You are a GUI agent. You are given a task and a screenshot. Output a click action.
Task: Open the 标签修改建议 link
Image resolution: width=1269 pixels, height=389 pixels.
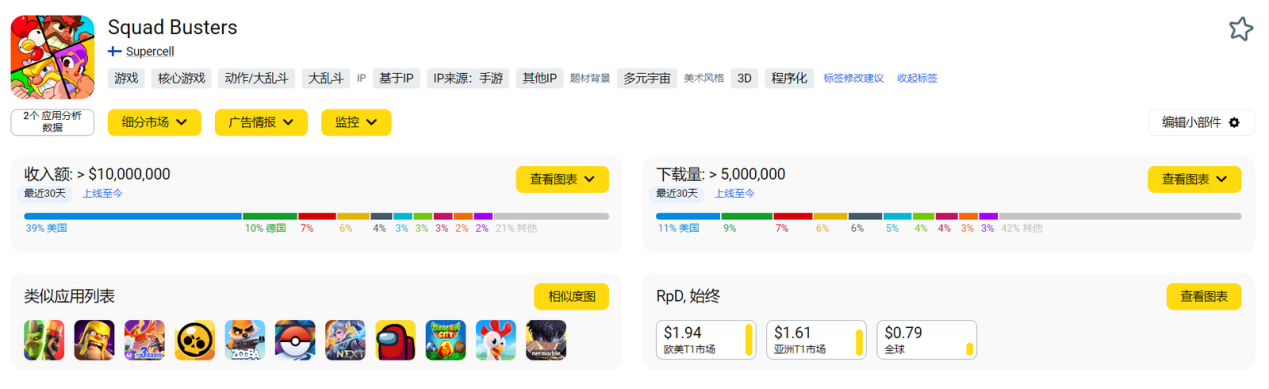pyautogui.click(x=853, y=78)
